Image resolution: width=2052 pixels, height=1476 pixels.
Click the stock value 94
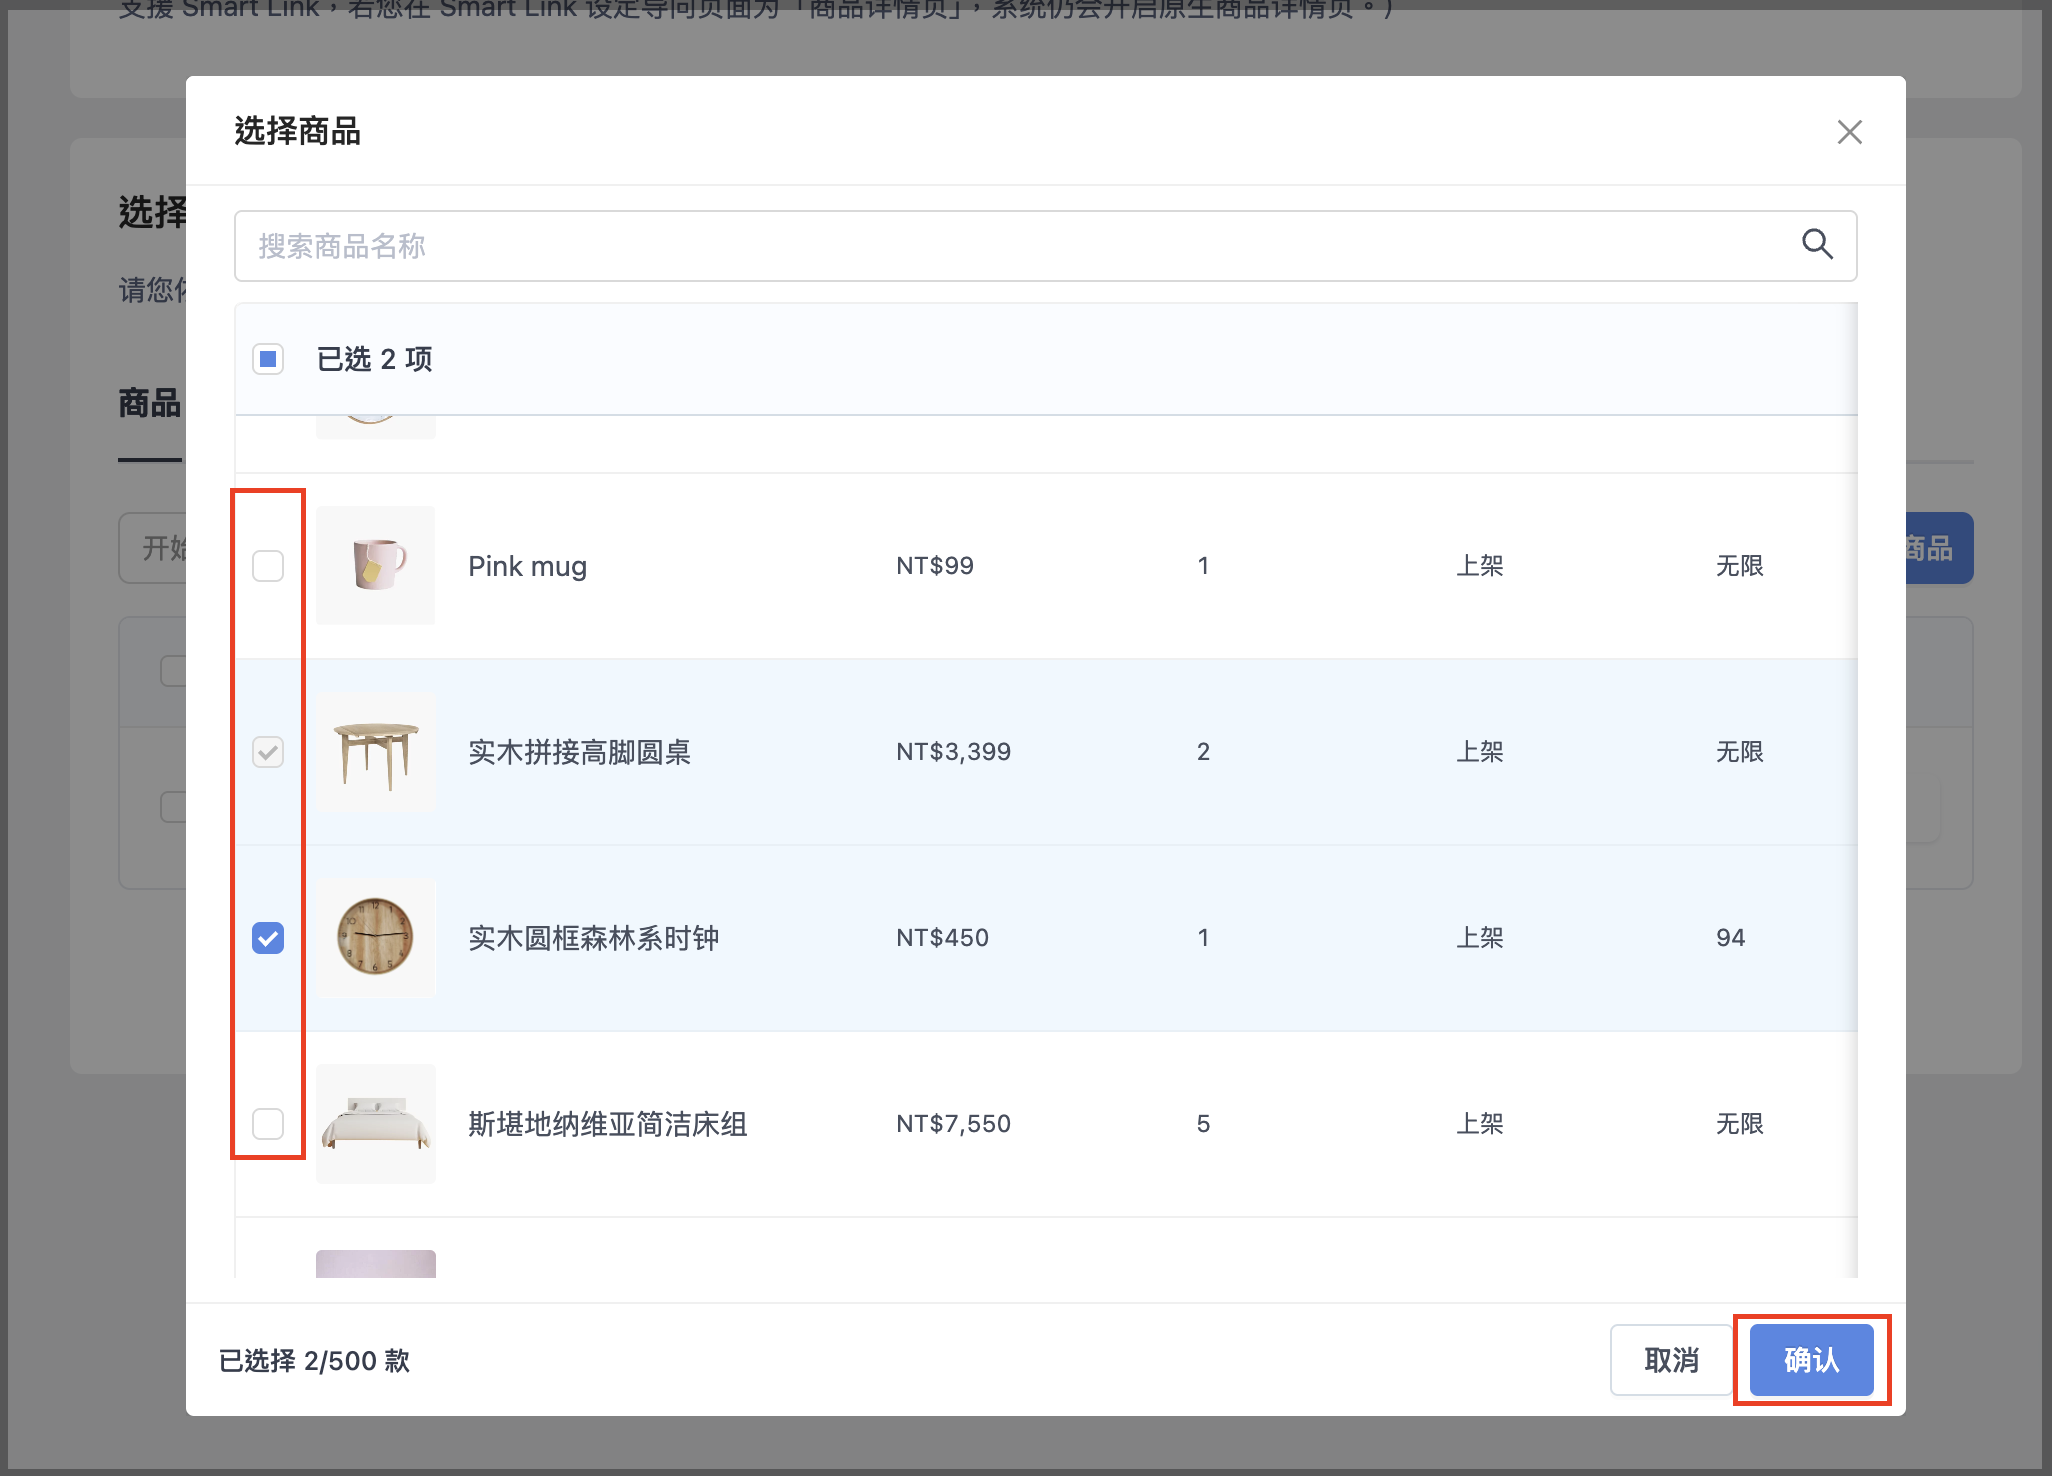pos(1731,938)
